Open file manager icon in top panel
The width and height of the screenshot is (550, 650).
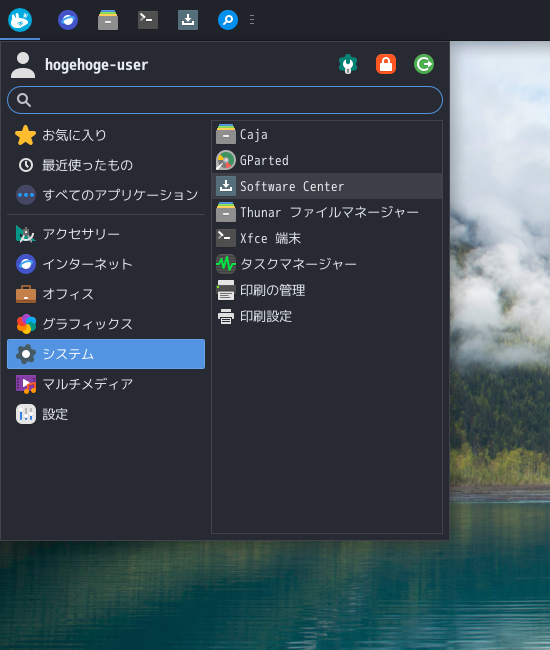tap(108, 20)
